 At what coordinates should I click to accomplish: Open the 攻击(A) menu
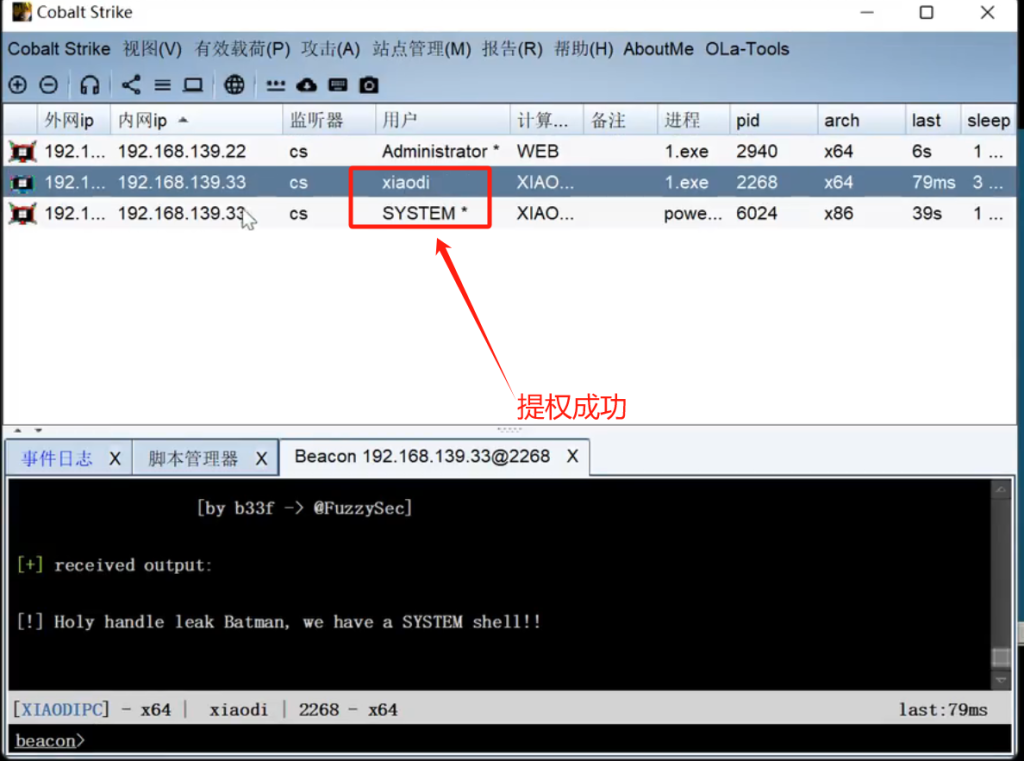pos(330,49)
